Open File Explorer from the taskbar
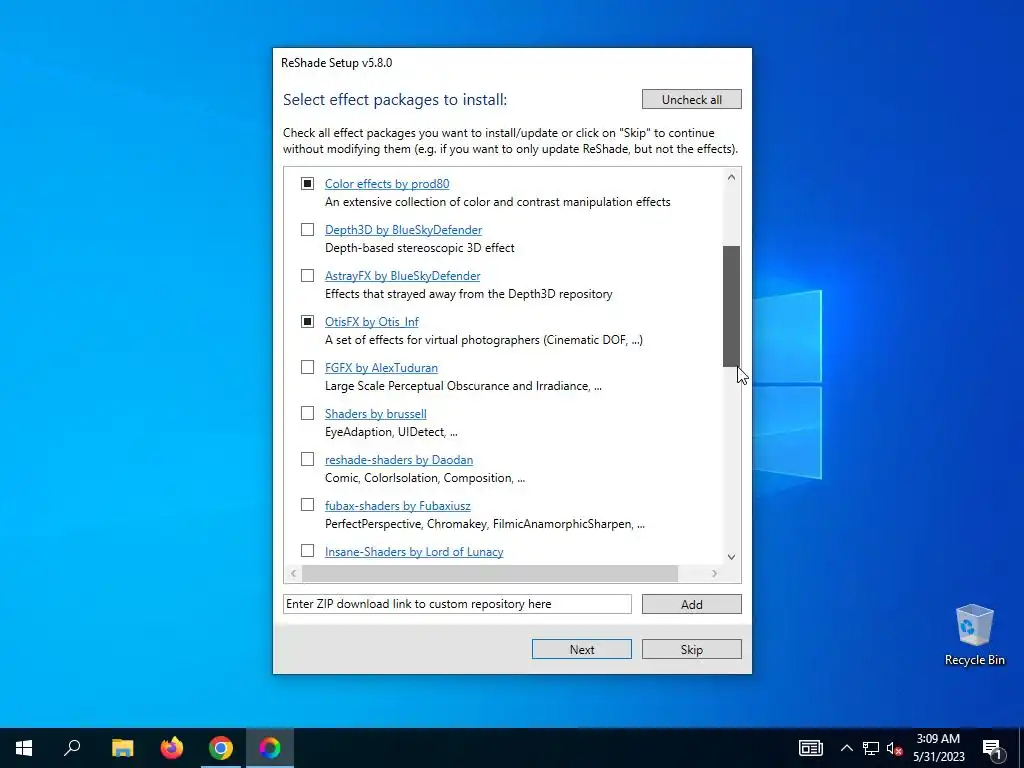The width and height of the screenshot is (1024, 768). (122, 748)
